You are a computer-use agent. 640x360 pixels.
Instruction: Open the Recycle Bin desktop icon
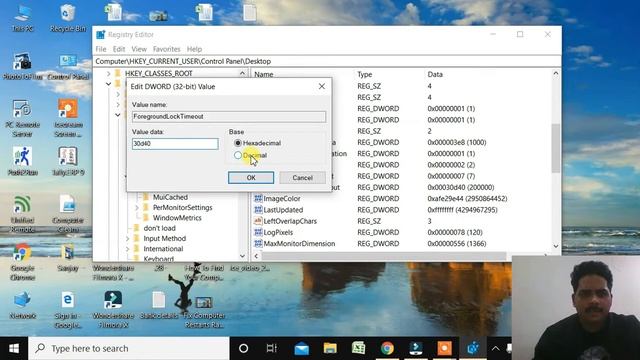[68, 18]
